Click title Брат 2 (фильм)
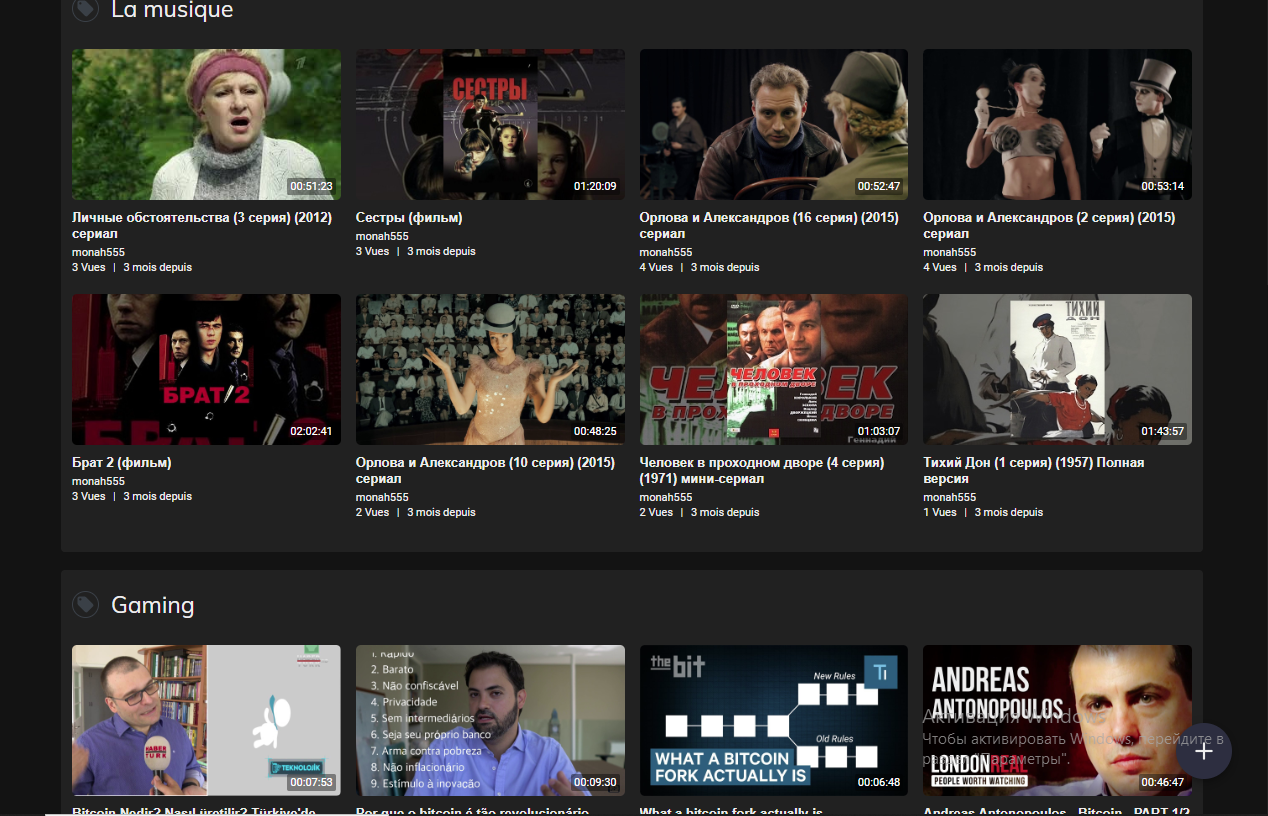The image size is (1268, 816). coord(122,463)
